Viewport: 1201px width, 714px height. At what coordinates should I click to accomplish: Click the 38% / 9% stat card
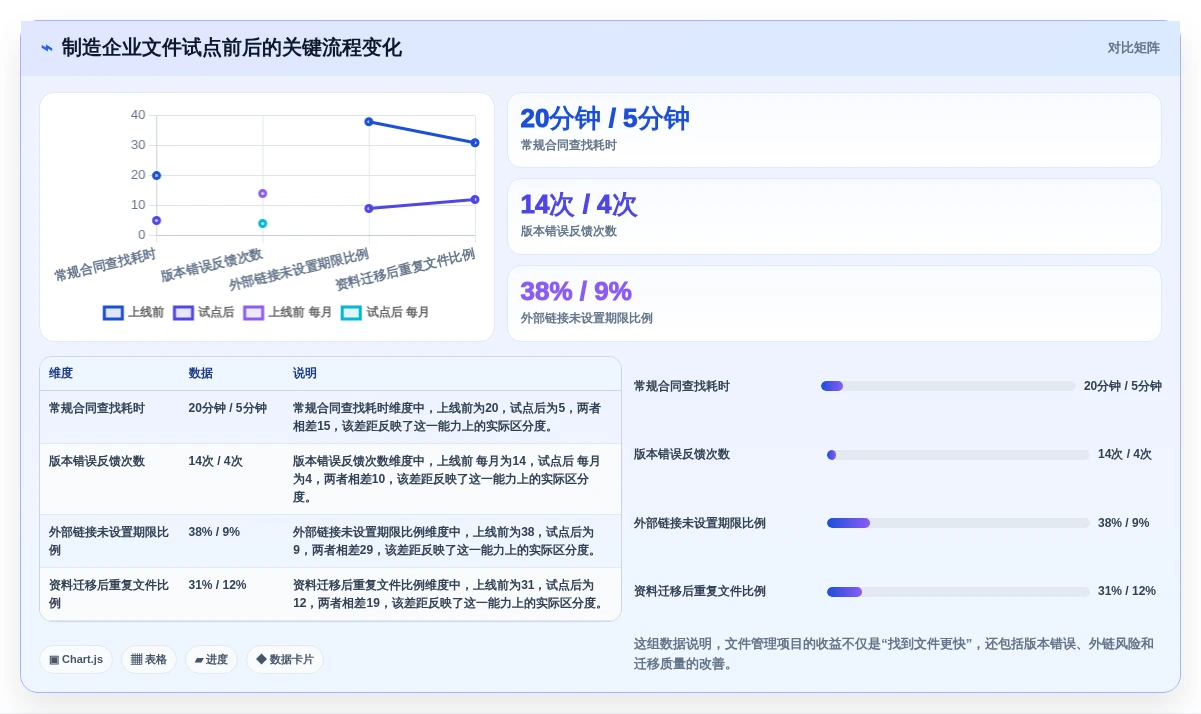834,303
